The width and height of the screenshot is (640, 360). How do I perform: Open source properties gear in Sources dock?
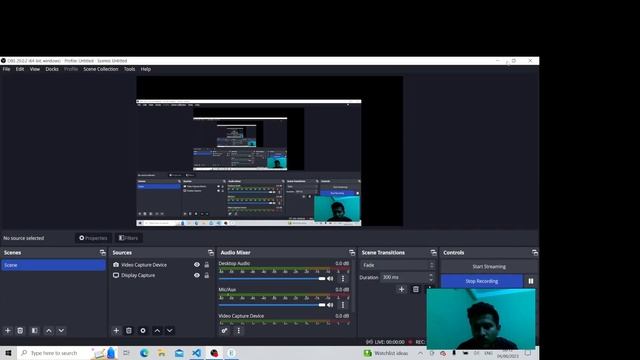coord(143,331)
